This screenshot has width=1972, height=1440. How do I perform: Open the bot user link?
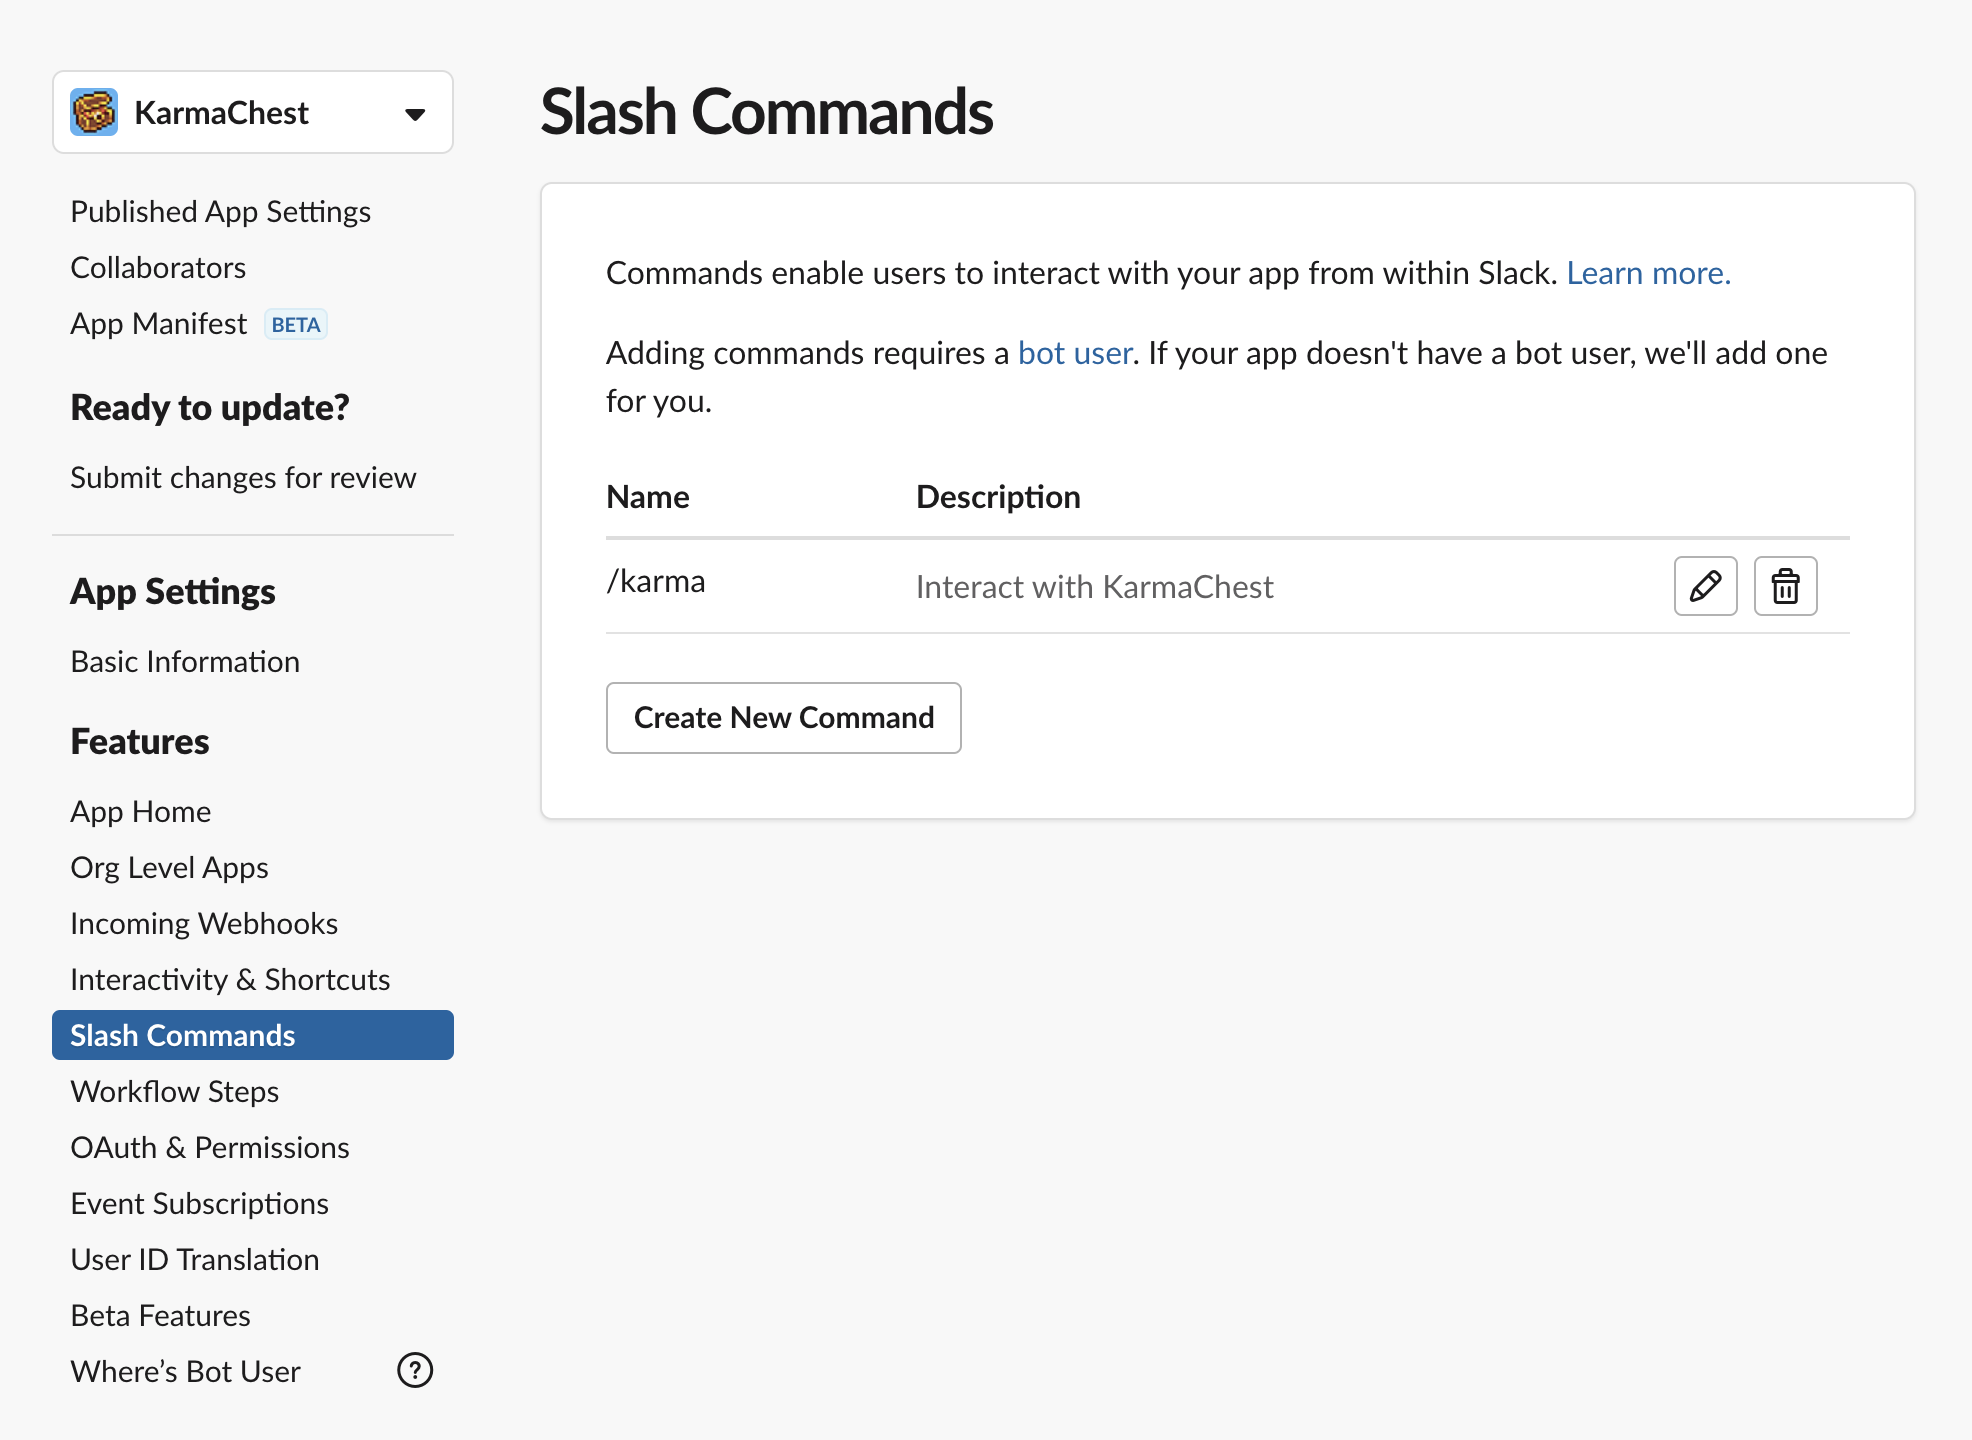coord(1075,353)
